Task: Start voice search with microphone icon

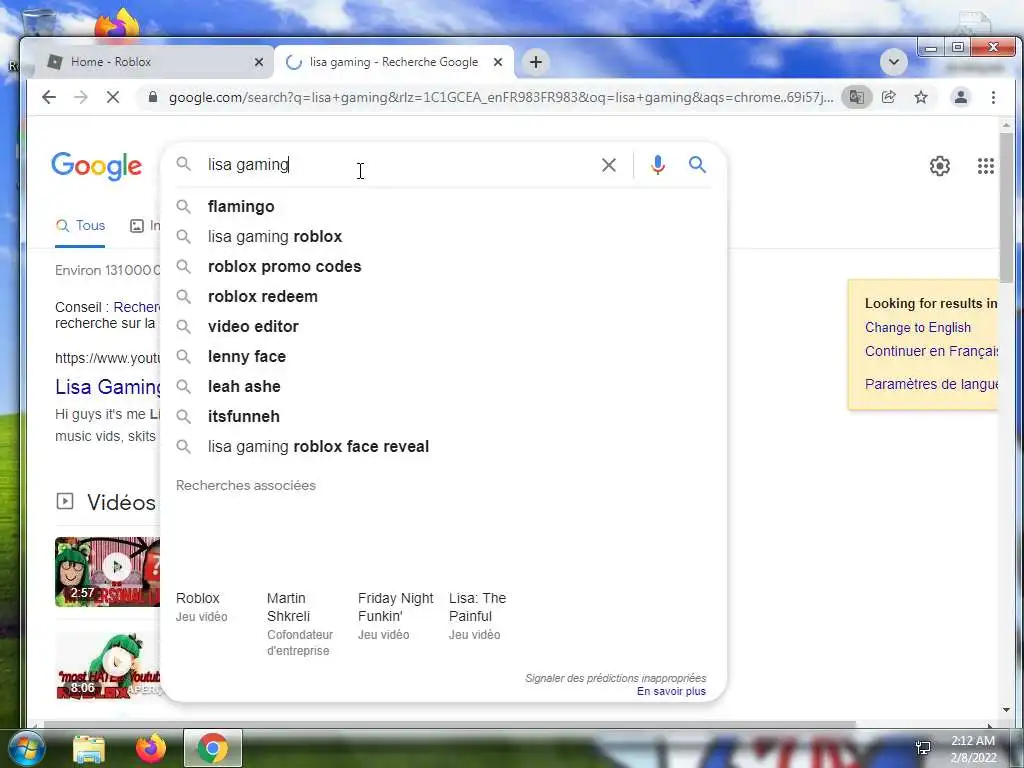Action: pos(658,165)
